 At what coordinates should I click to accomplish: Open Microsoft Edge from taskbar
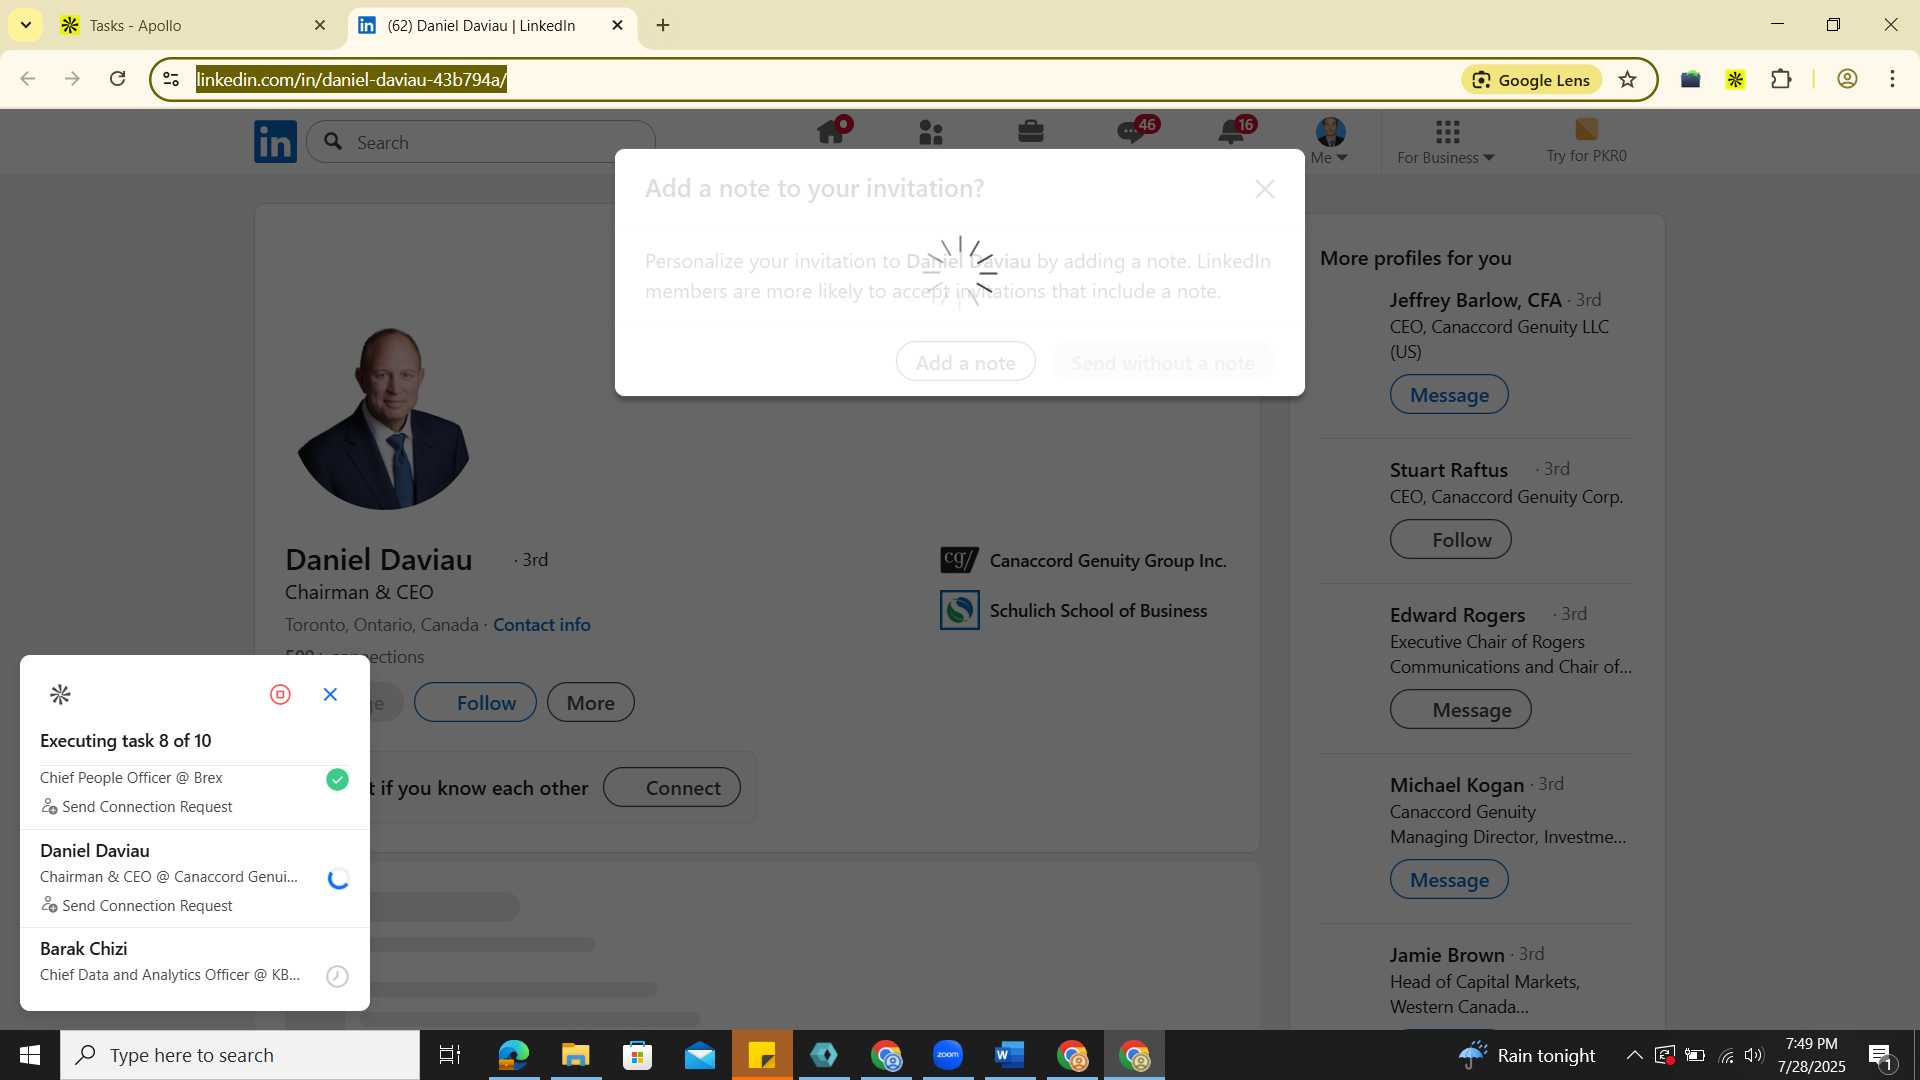pos(513,1055)
